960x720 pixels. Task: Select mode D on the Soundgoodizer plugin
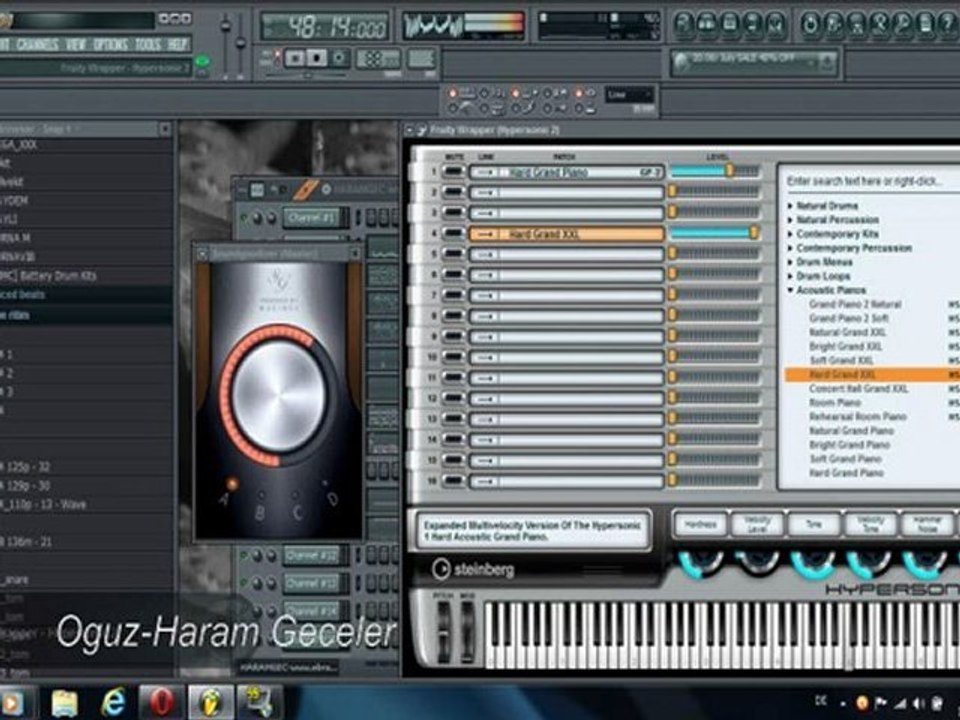[x=324, y=484]
